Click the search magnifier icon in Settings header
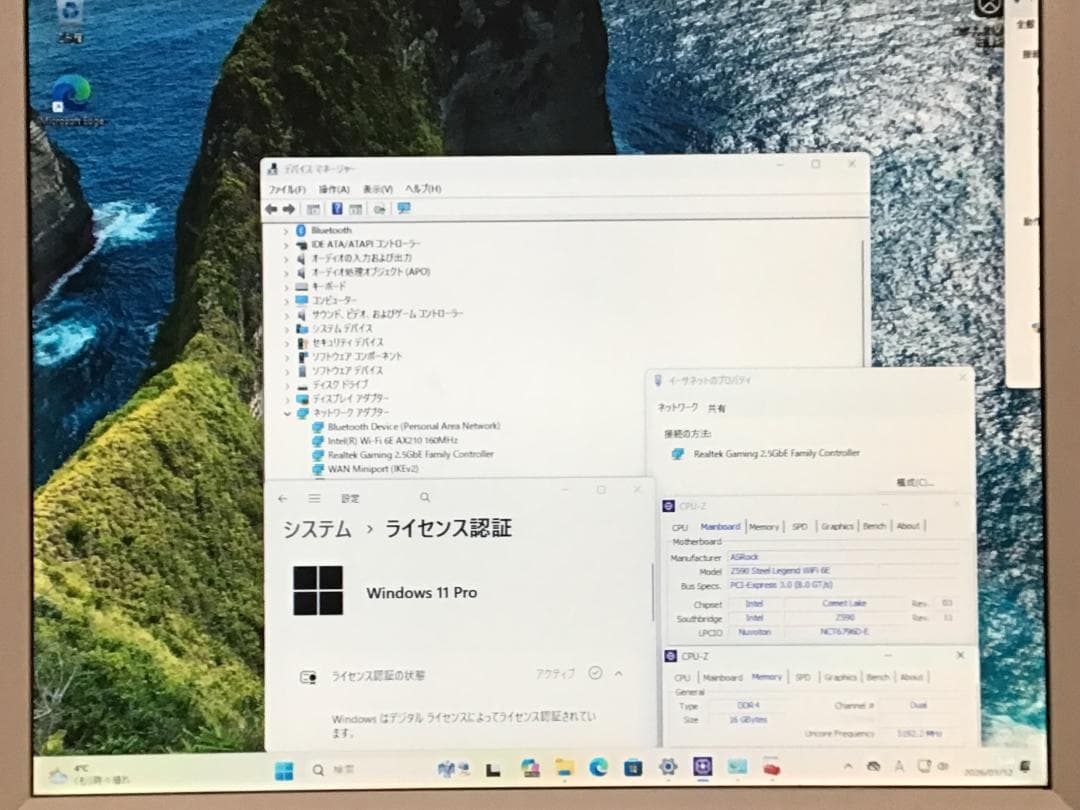This screenshot has width=1080, height=810. pos(425,497)
